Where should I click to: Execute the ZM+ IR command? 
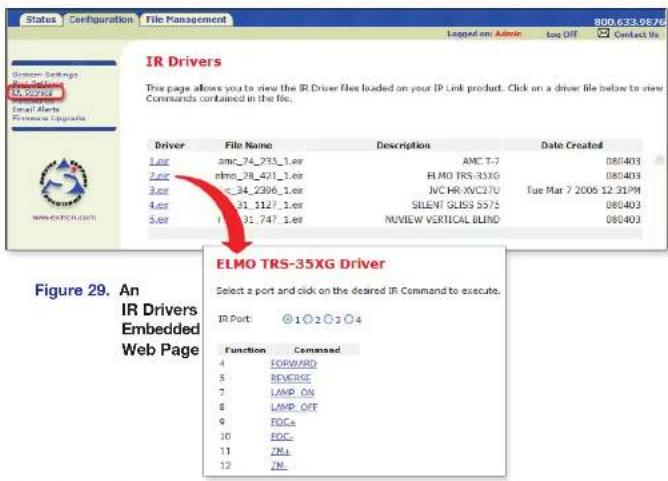point(280,451)
